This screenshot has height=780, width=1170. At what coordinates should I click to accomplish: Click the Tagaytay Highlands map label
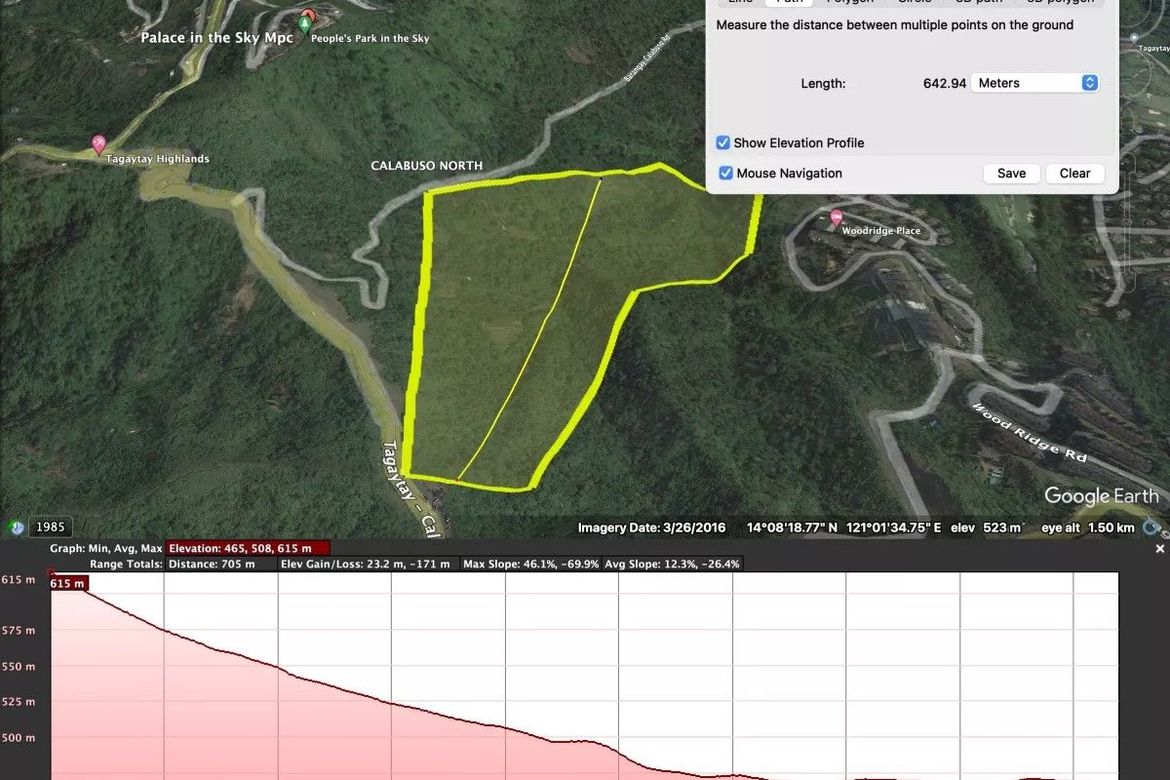coord(157,158)
